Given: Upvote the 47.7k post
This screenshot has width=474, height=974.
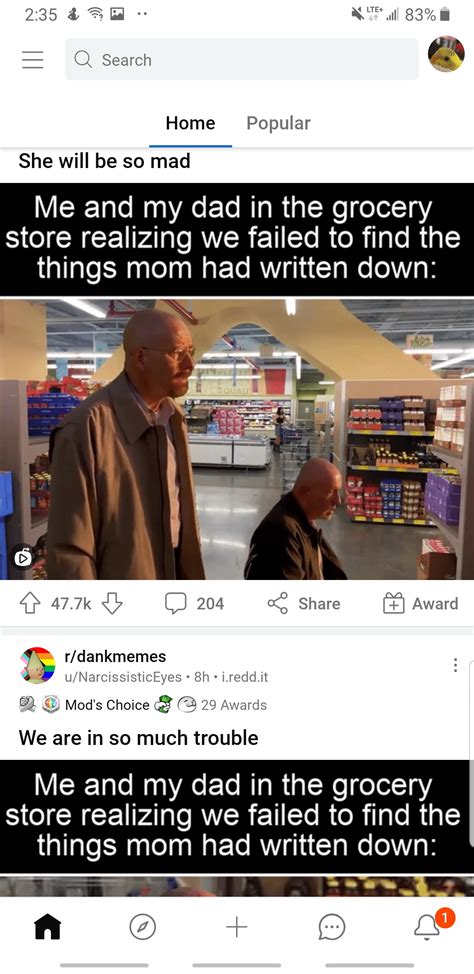Looking at the screenshot, I should pos(30,603).
